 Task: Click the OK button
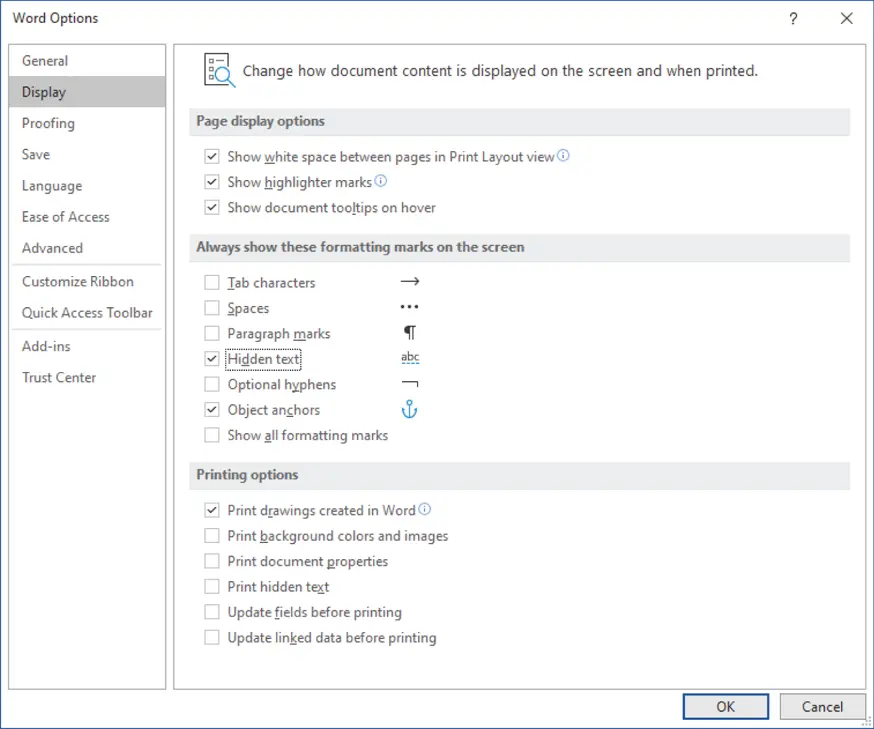coord(726,707)
